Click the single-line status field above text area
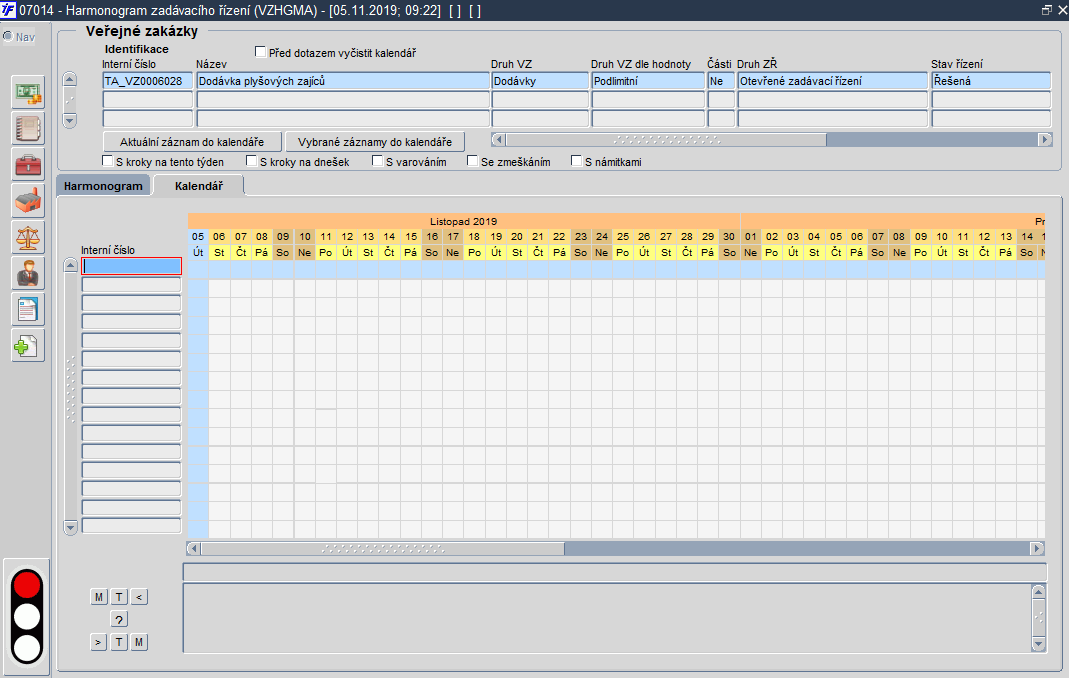This screenshot has height=678, width=1069. click(614, 572)
